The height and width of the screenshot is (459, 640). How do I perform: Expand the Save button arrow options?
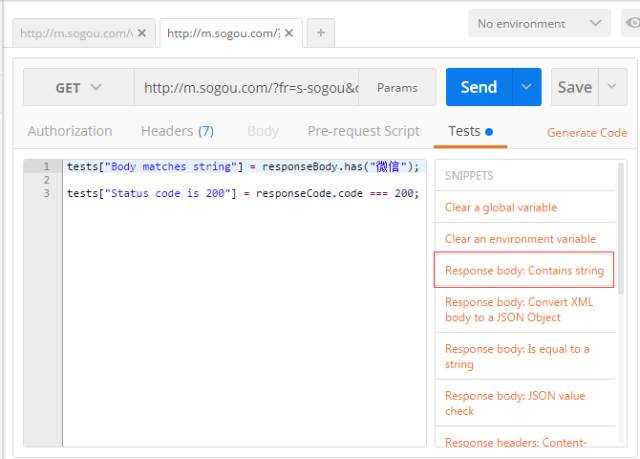(x=612, y=87)
